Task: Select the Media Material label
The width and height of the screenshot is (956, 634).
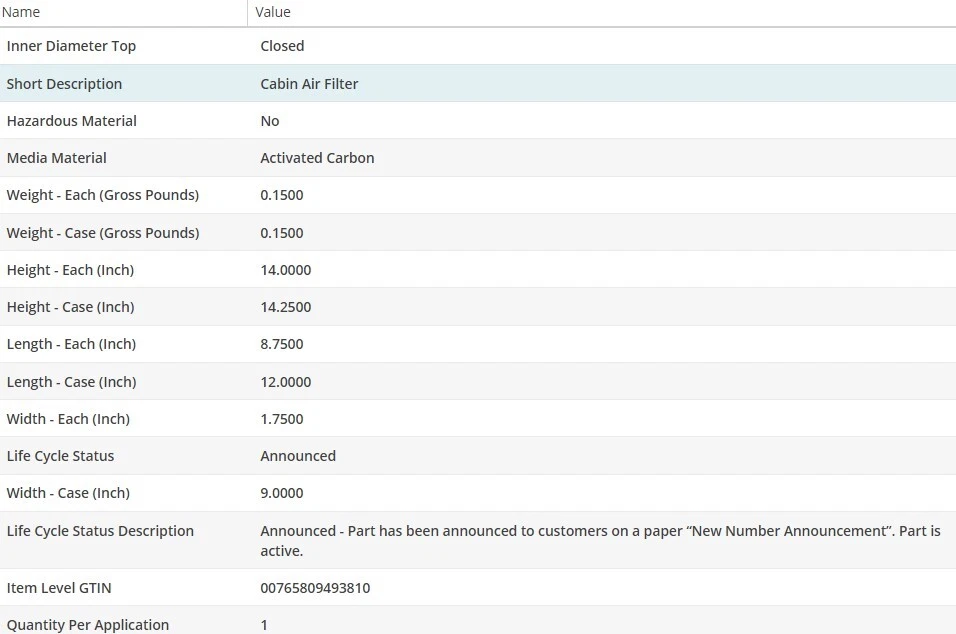Action: pos(57,158)
